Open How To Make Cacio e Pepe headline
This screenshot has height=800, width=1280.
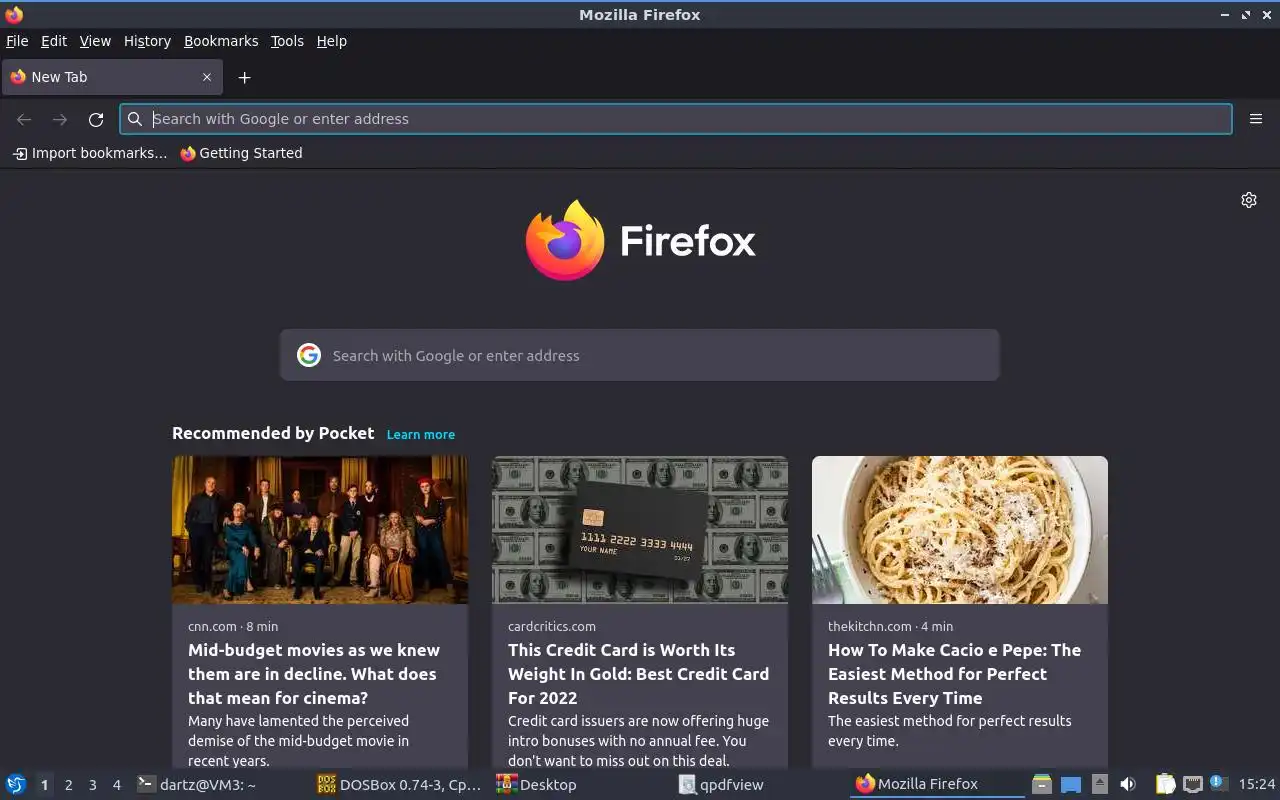coord(954,674)
